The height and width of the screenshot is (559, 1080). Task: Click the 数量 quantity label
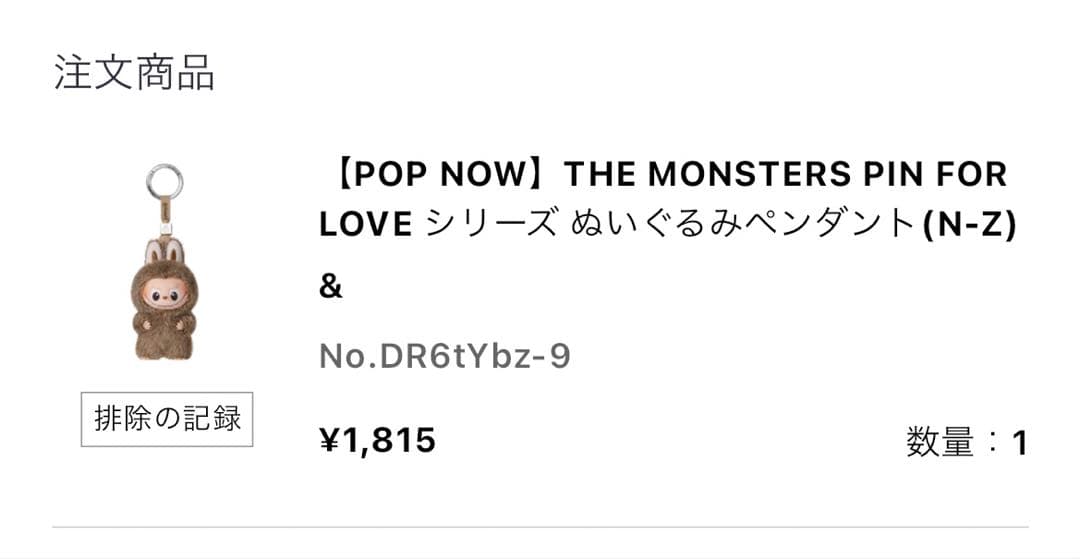coord(940,441)
